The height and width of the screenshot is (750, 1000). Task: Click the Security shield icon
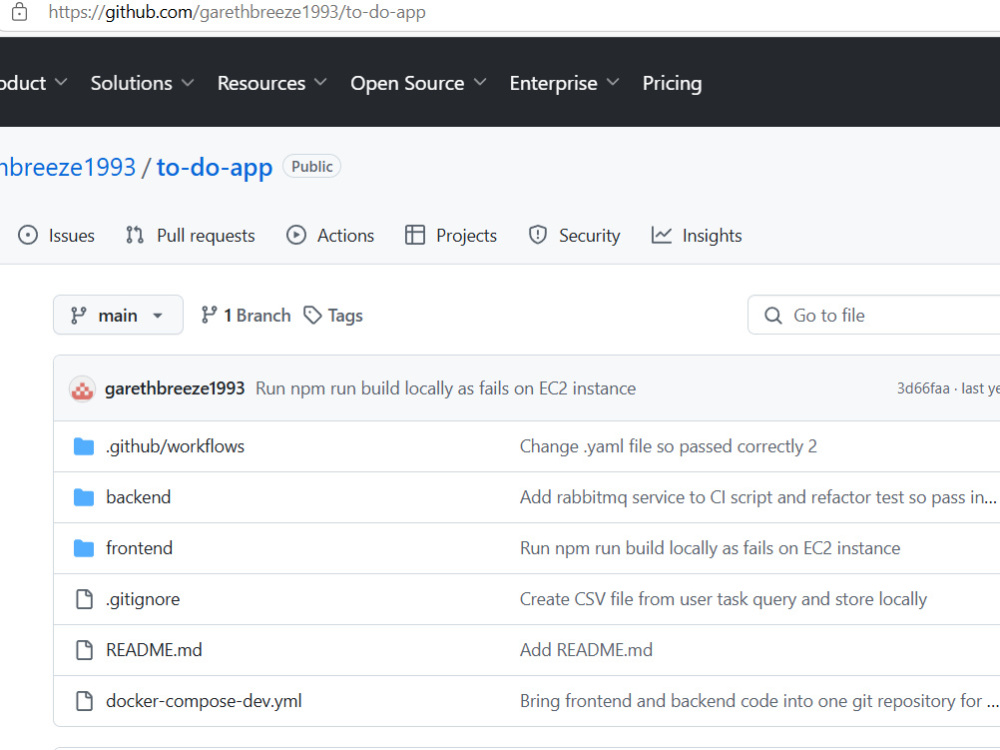pos(538,235)
